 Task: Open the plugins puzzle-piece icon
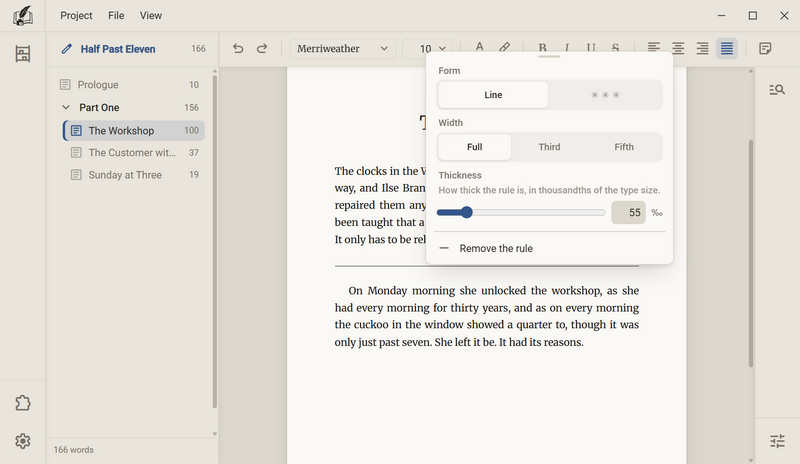(22, 403)
